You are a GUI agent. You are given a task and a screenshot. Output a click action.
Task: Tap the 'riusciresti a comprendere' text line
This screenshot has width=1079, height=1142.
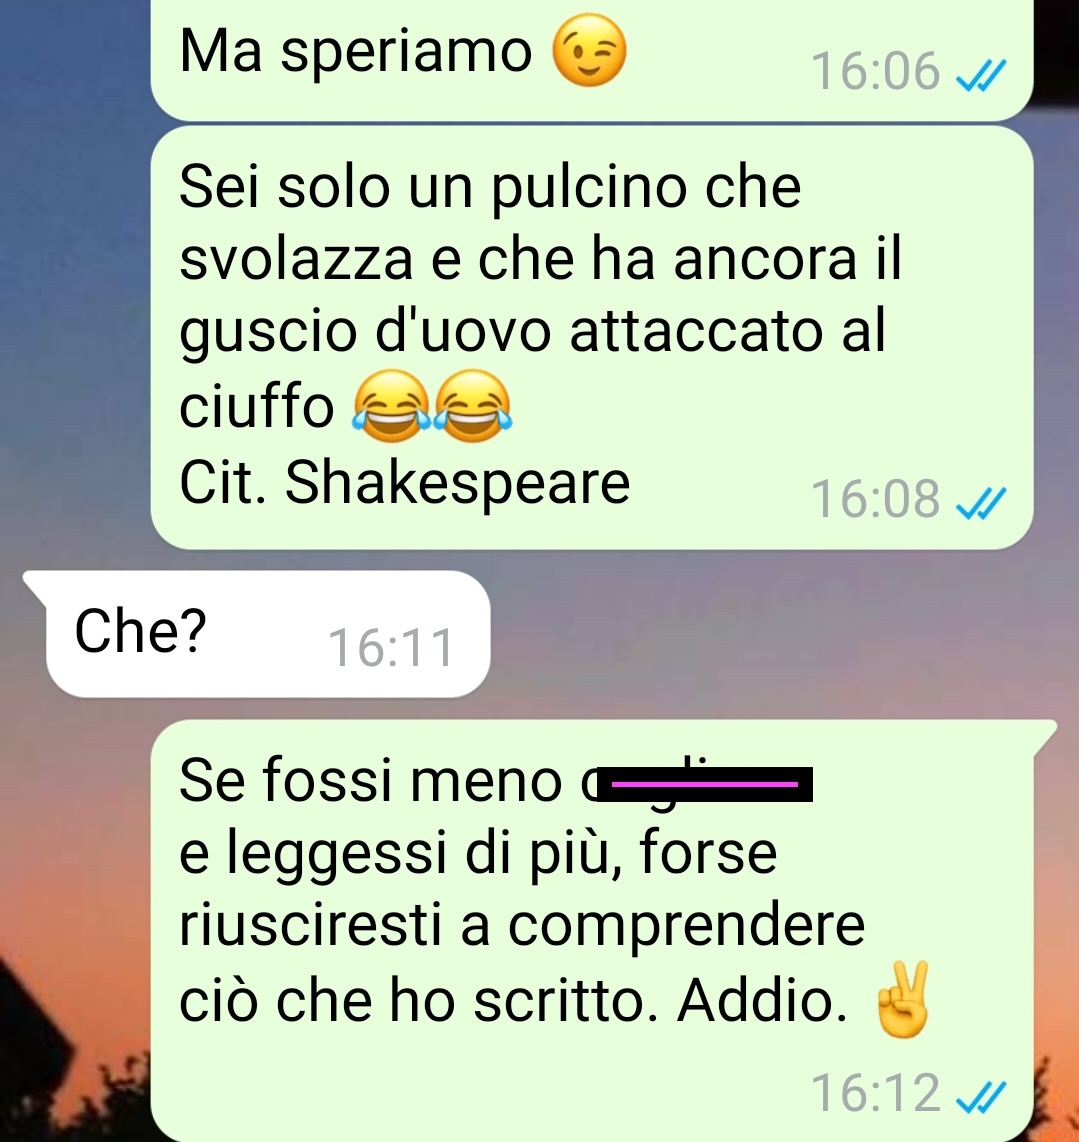pyautogui.click(x=522, y=926)
